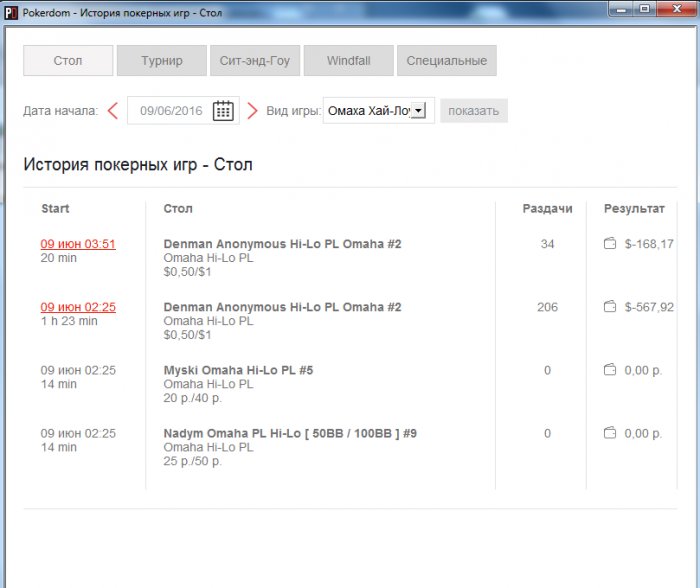The width and height of the screenshot is (700, 588).
Task: Focus the 09/06/2016 date field
Action: [x=171, y=111]
